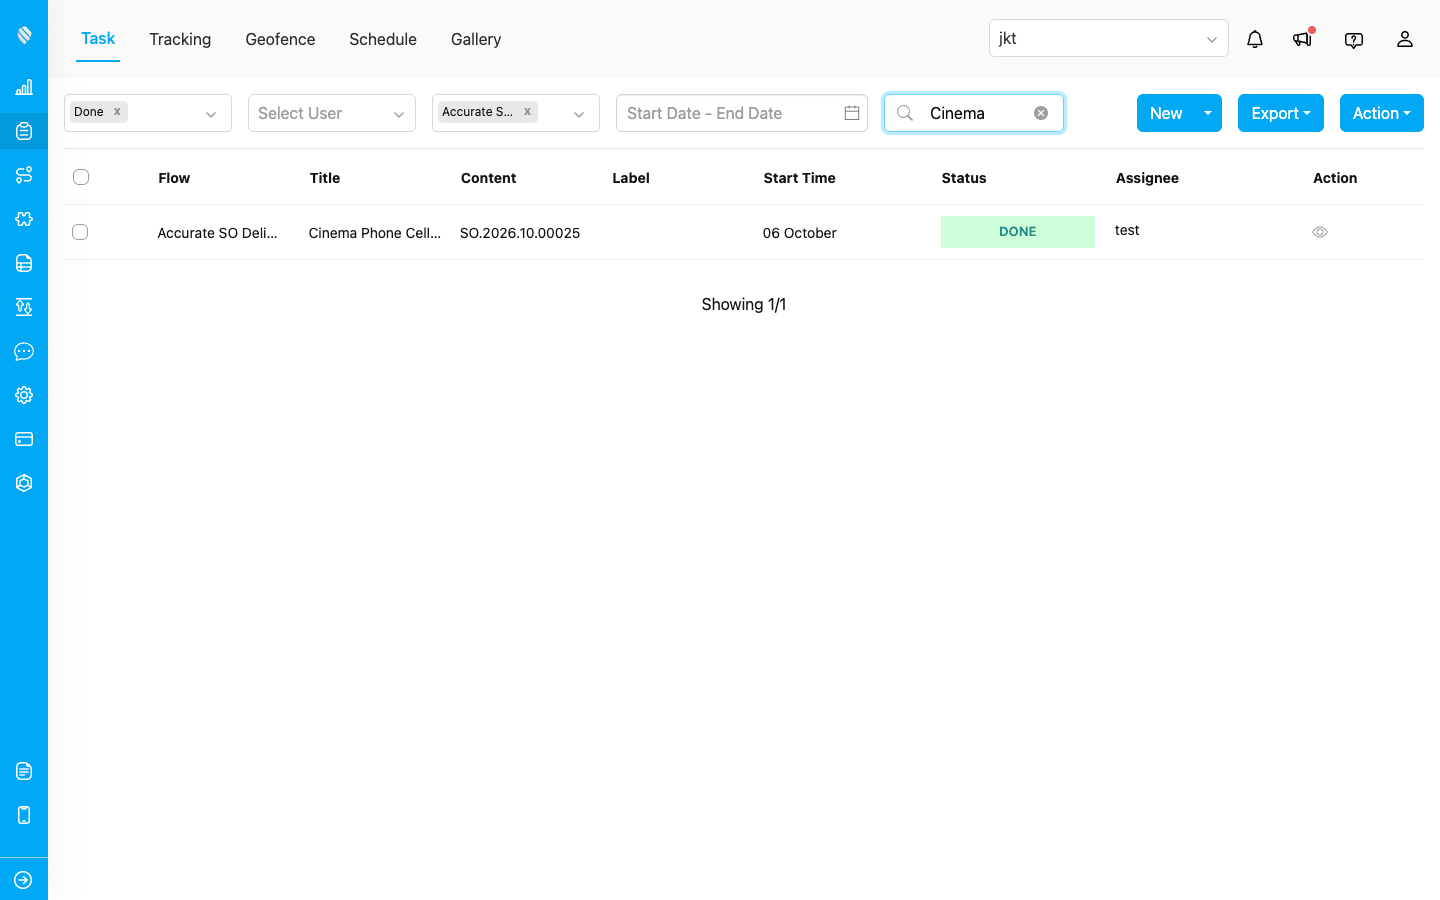Clear the Cinema search text
The image size is (1440, 900).
(x=1041, y=113)
